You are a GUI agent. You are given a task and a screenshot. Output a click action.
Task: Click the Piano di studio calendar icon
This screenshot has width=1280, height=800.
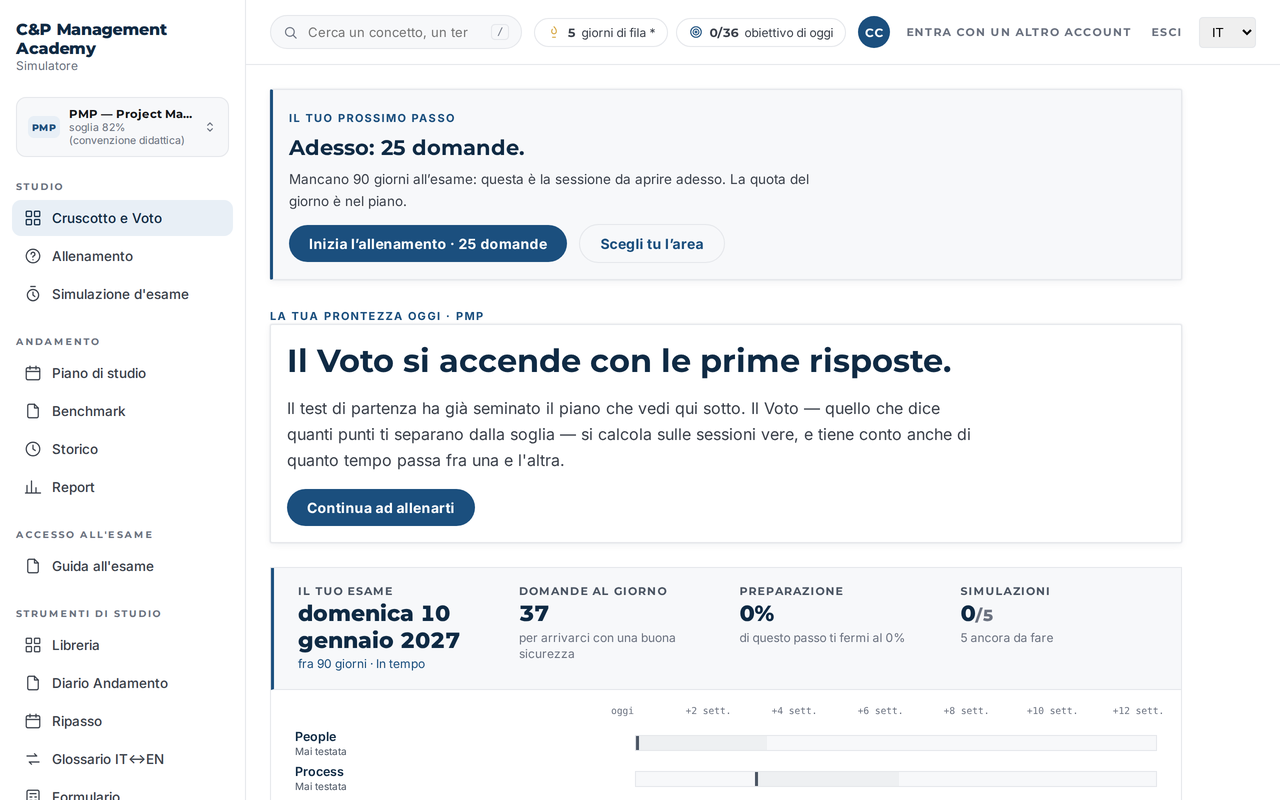tap(33, 373)
